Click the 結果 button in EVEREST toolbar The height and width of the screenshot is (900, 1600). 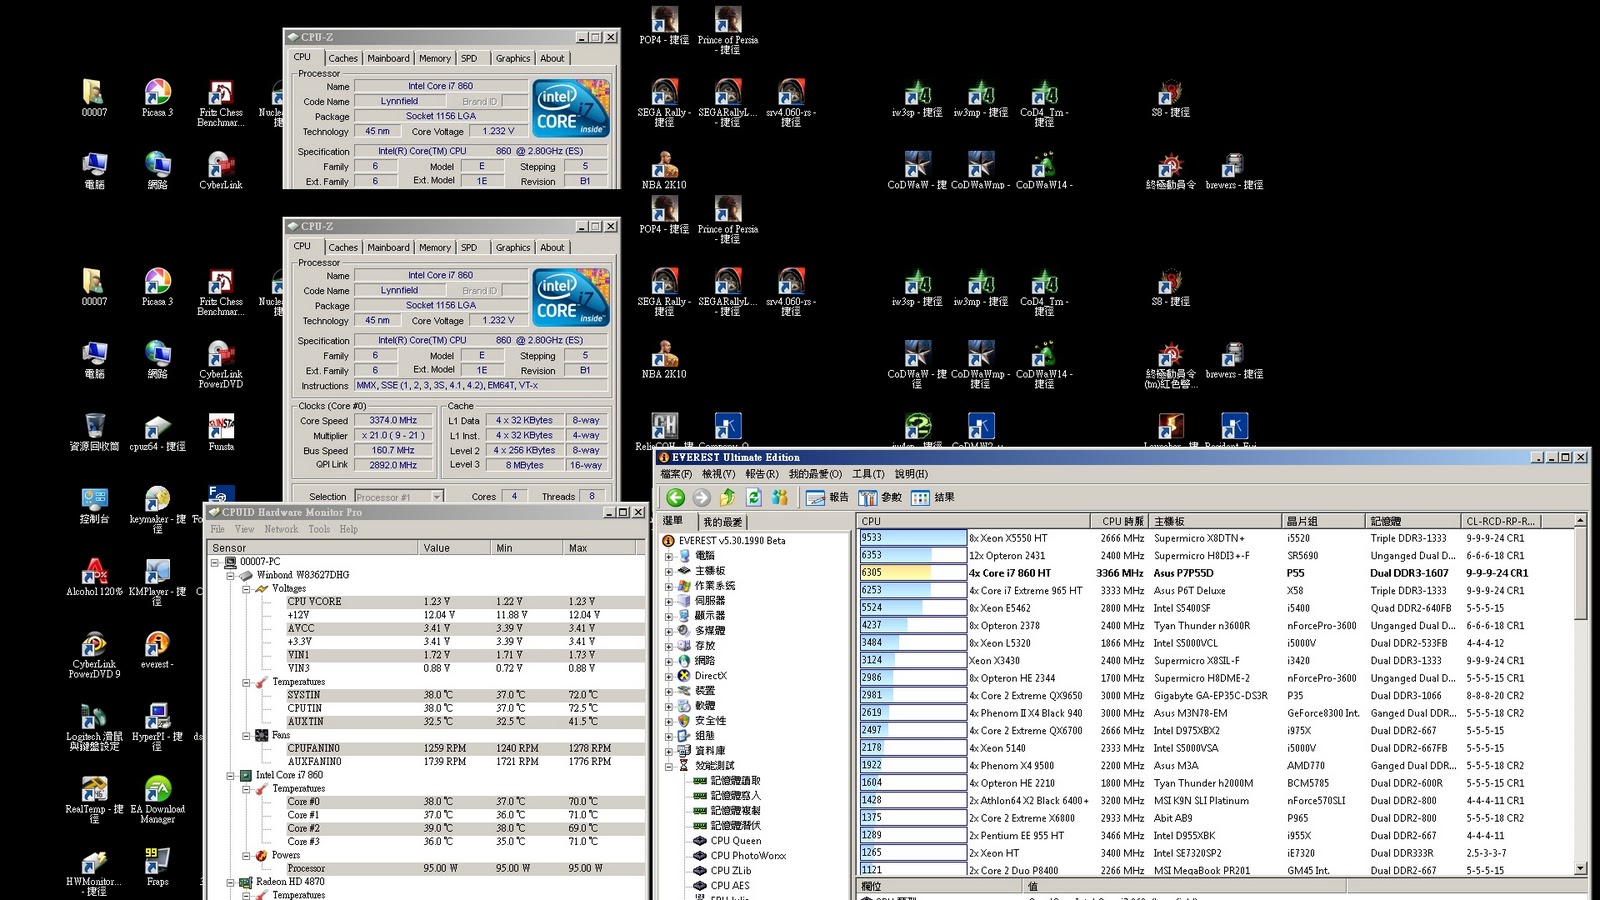pyautogui.click(x=933, y=497)
